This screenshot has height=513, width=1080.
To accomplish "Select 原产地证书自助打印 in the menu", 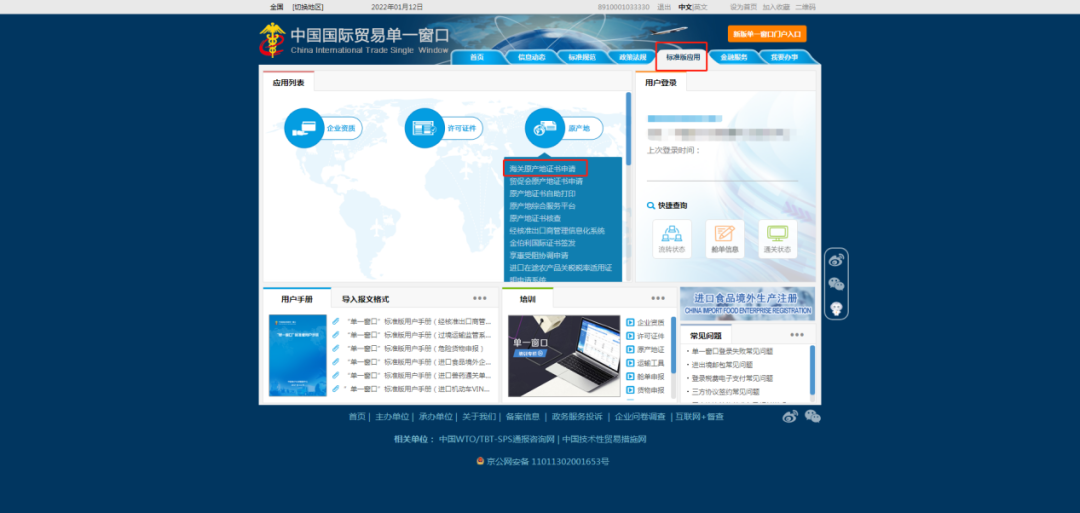I will coord(542,193).
